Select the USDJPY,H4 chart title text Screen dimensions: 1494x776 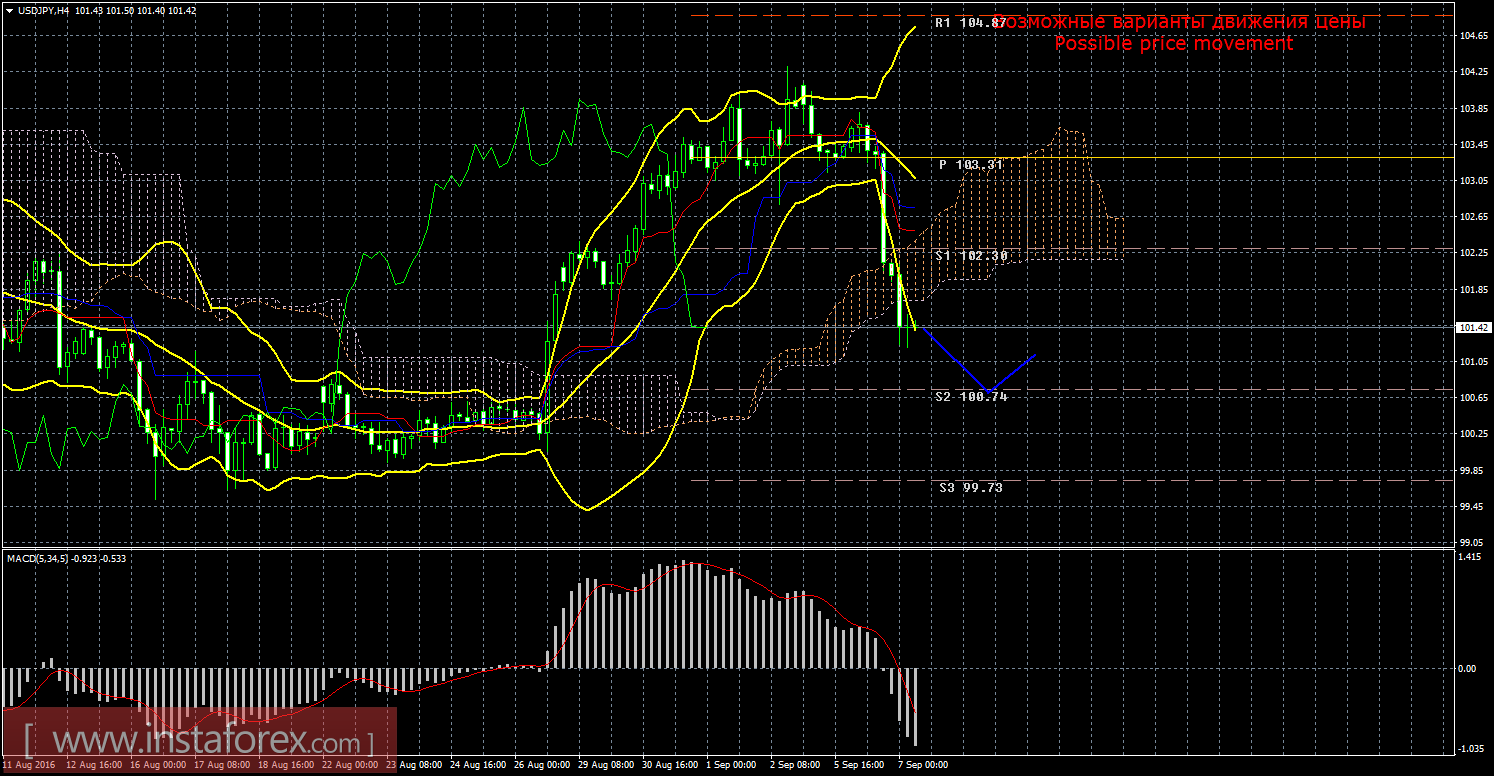(43, 10)
